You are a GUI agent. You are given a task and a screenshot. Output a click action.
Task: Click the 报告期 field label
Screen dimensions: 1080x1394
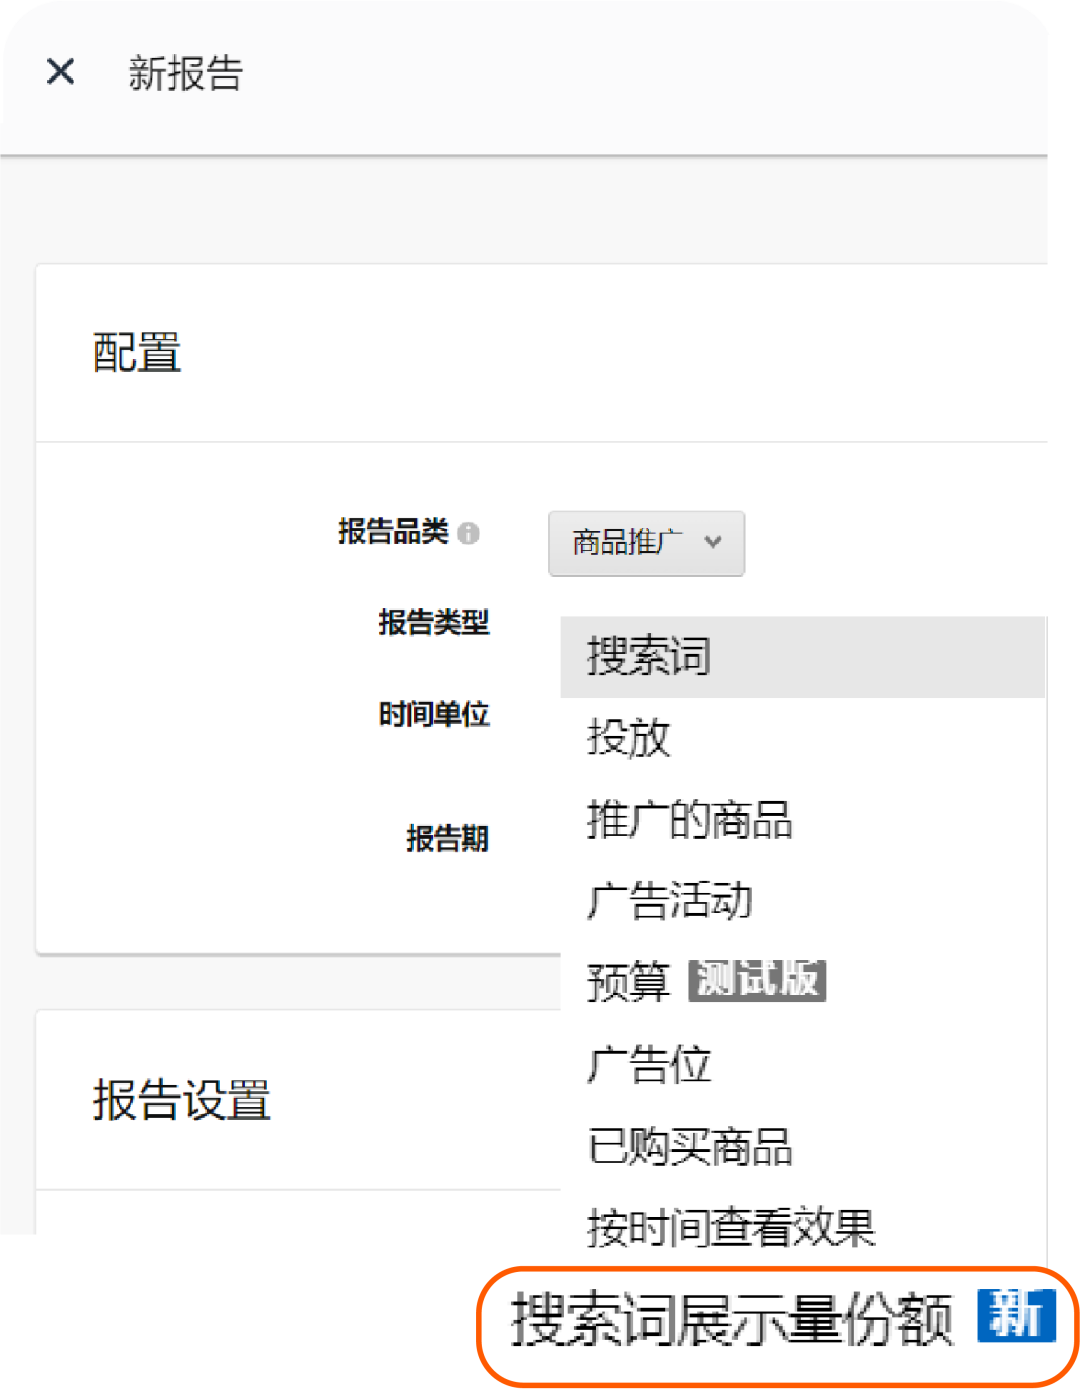pyautogui.click(x=446, y=838)
